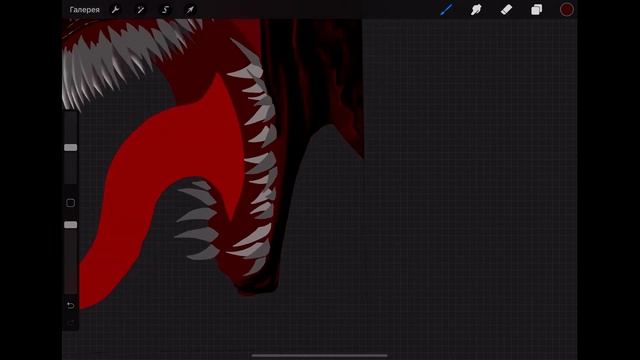The height and width of the screenshot is (360, 640).
Task: Undo the last stroke
Action: coord(71,305)
